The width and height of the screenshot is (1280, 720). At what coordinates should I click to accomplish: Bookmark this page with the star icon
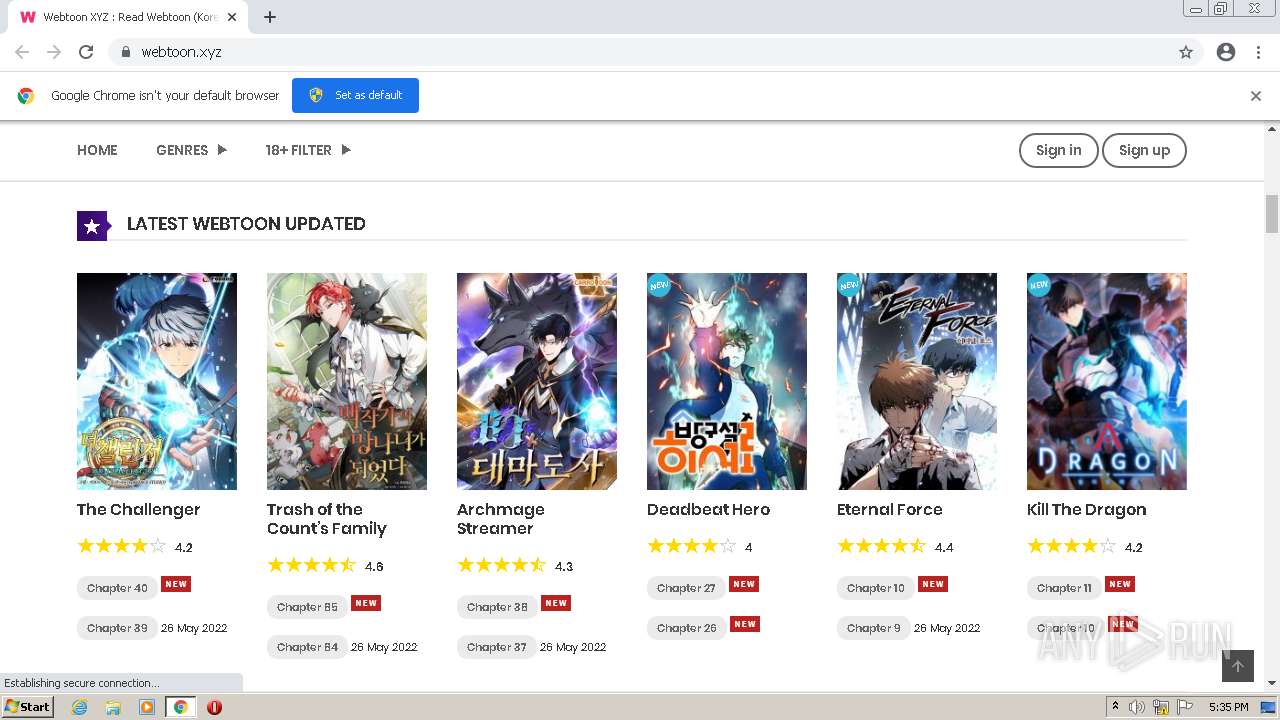coord(1186,52)
